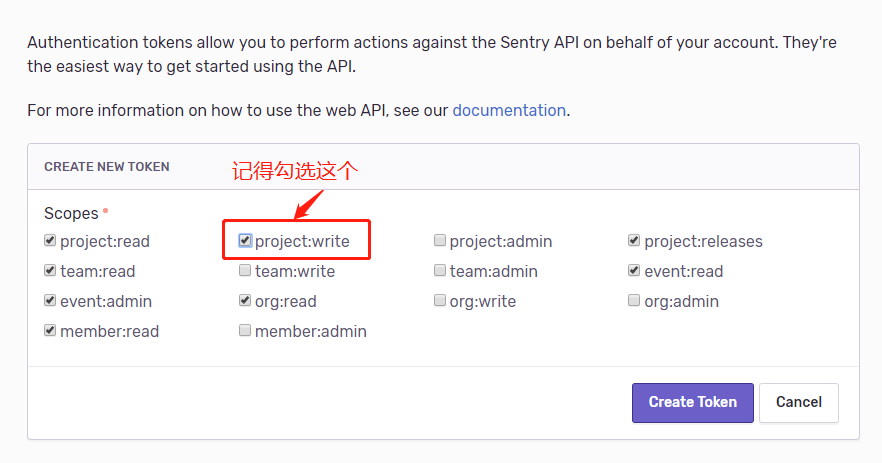Toggle the project:write scope checkbox
The image size is (882, 463).
point(245,241)
